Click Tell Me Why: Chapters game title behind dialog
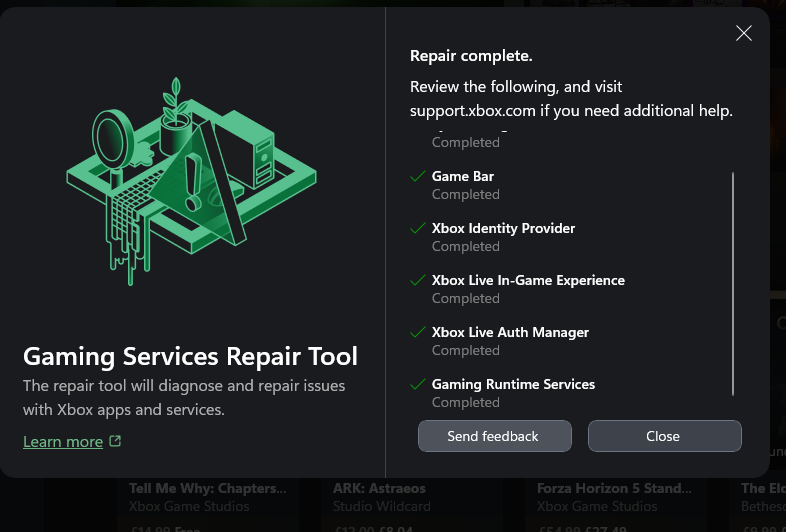 (208, 488)
